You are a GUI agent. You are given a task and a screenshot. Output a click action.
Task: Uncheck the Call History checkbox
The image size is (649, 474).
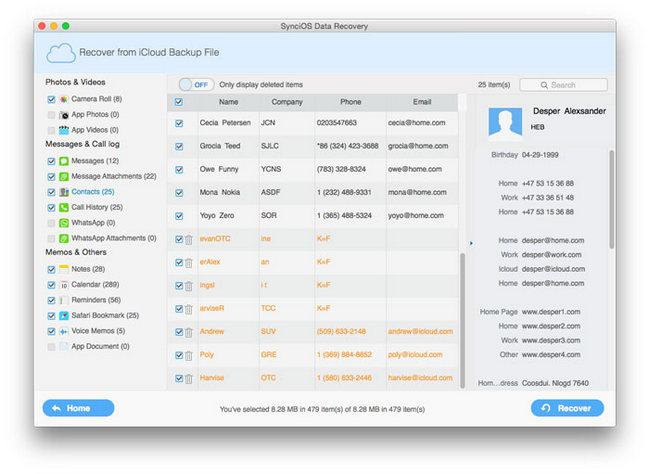point(51,207)
